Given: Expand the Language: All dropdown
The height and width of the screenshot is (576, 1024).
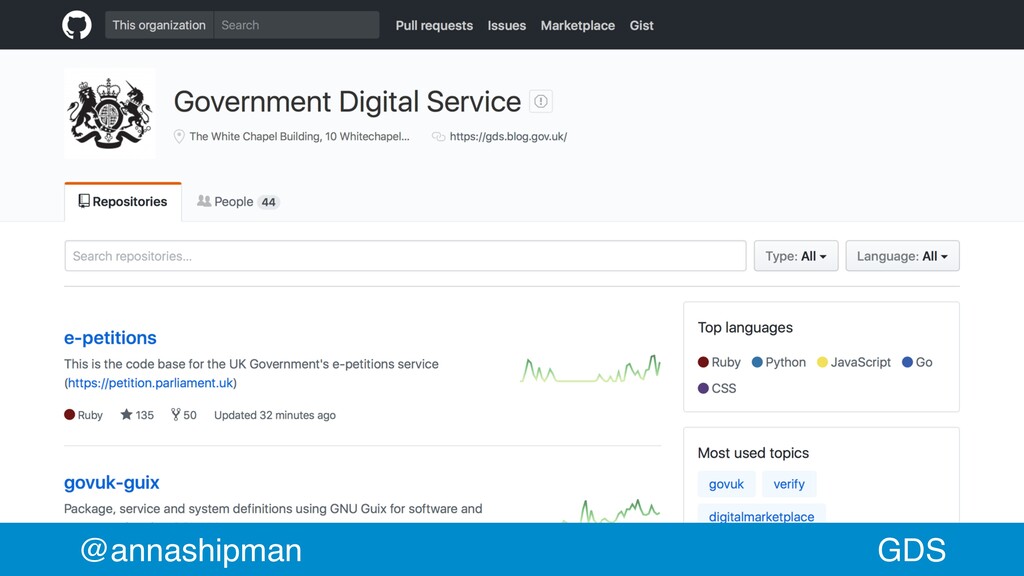Looking at the screenshot, I should click(x=903, y=256).
